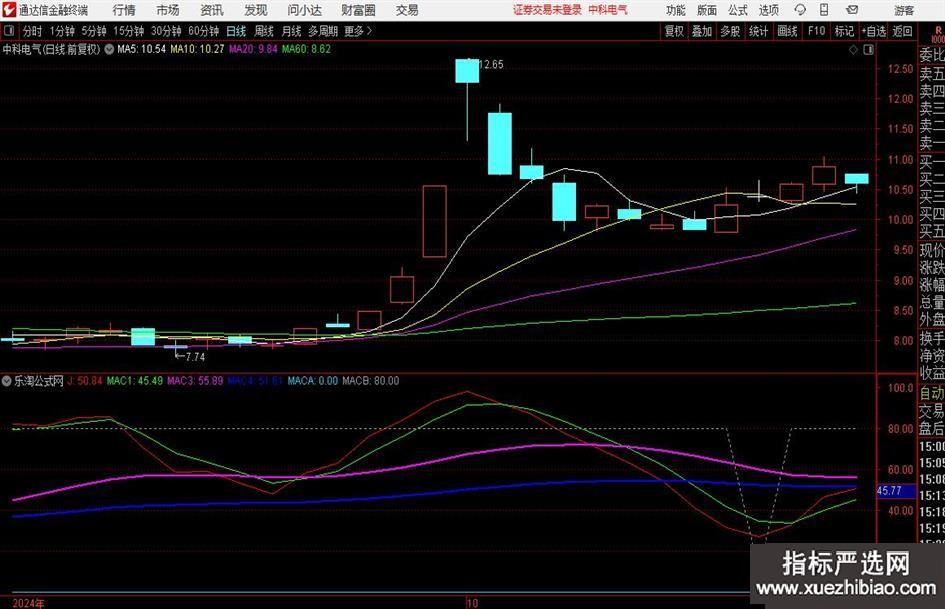Click the MAC1: 45.49 indicator value
This screenshot has width=945, height=609.
tap(134, 381)
